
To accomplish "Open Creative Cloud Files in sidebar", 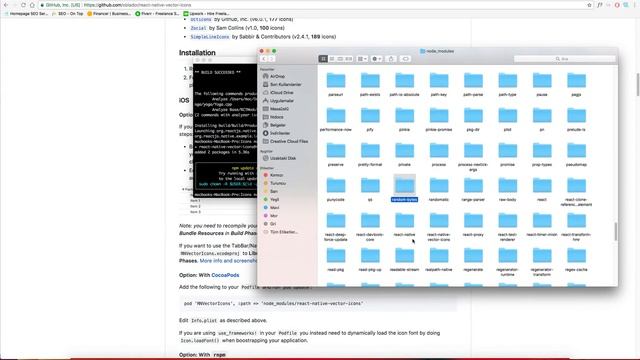I will tap(285, 141).
